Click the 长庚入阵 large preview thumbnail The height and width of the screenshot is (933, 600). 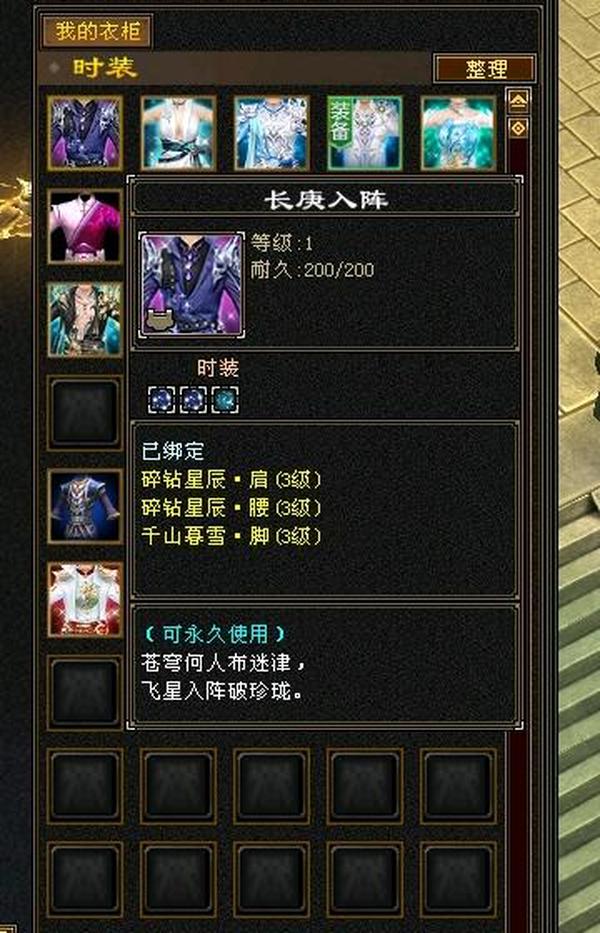[192, 284]
